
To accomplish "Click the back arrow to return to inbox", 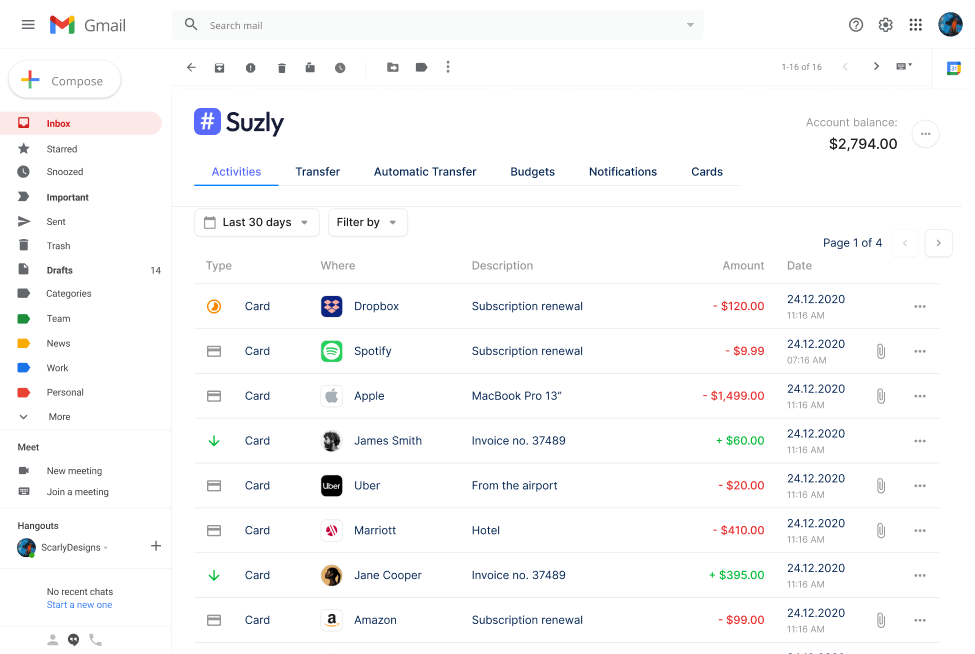I will (191, 67).
